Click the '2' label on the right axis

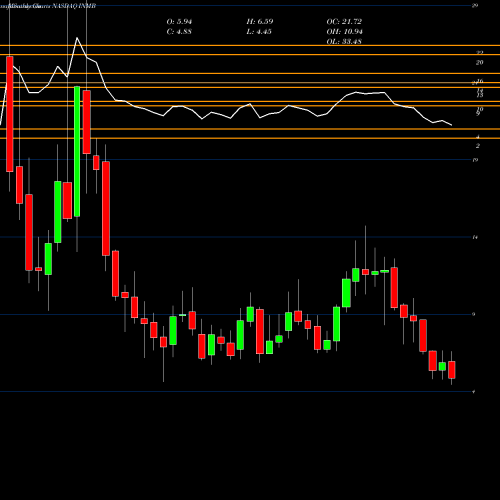click(x=478, y=146)
